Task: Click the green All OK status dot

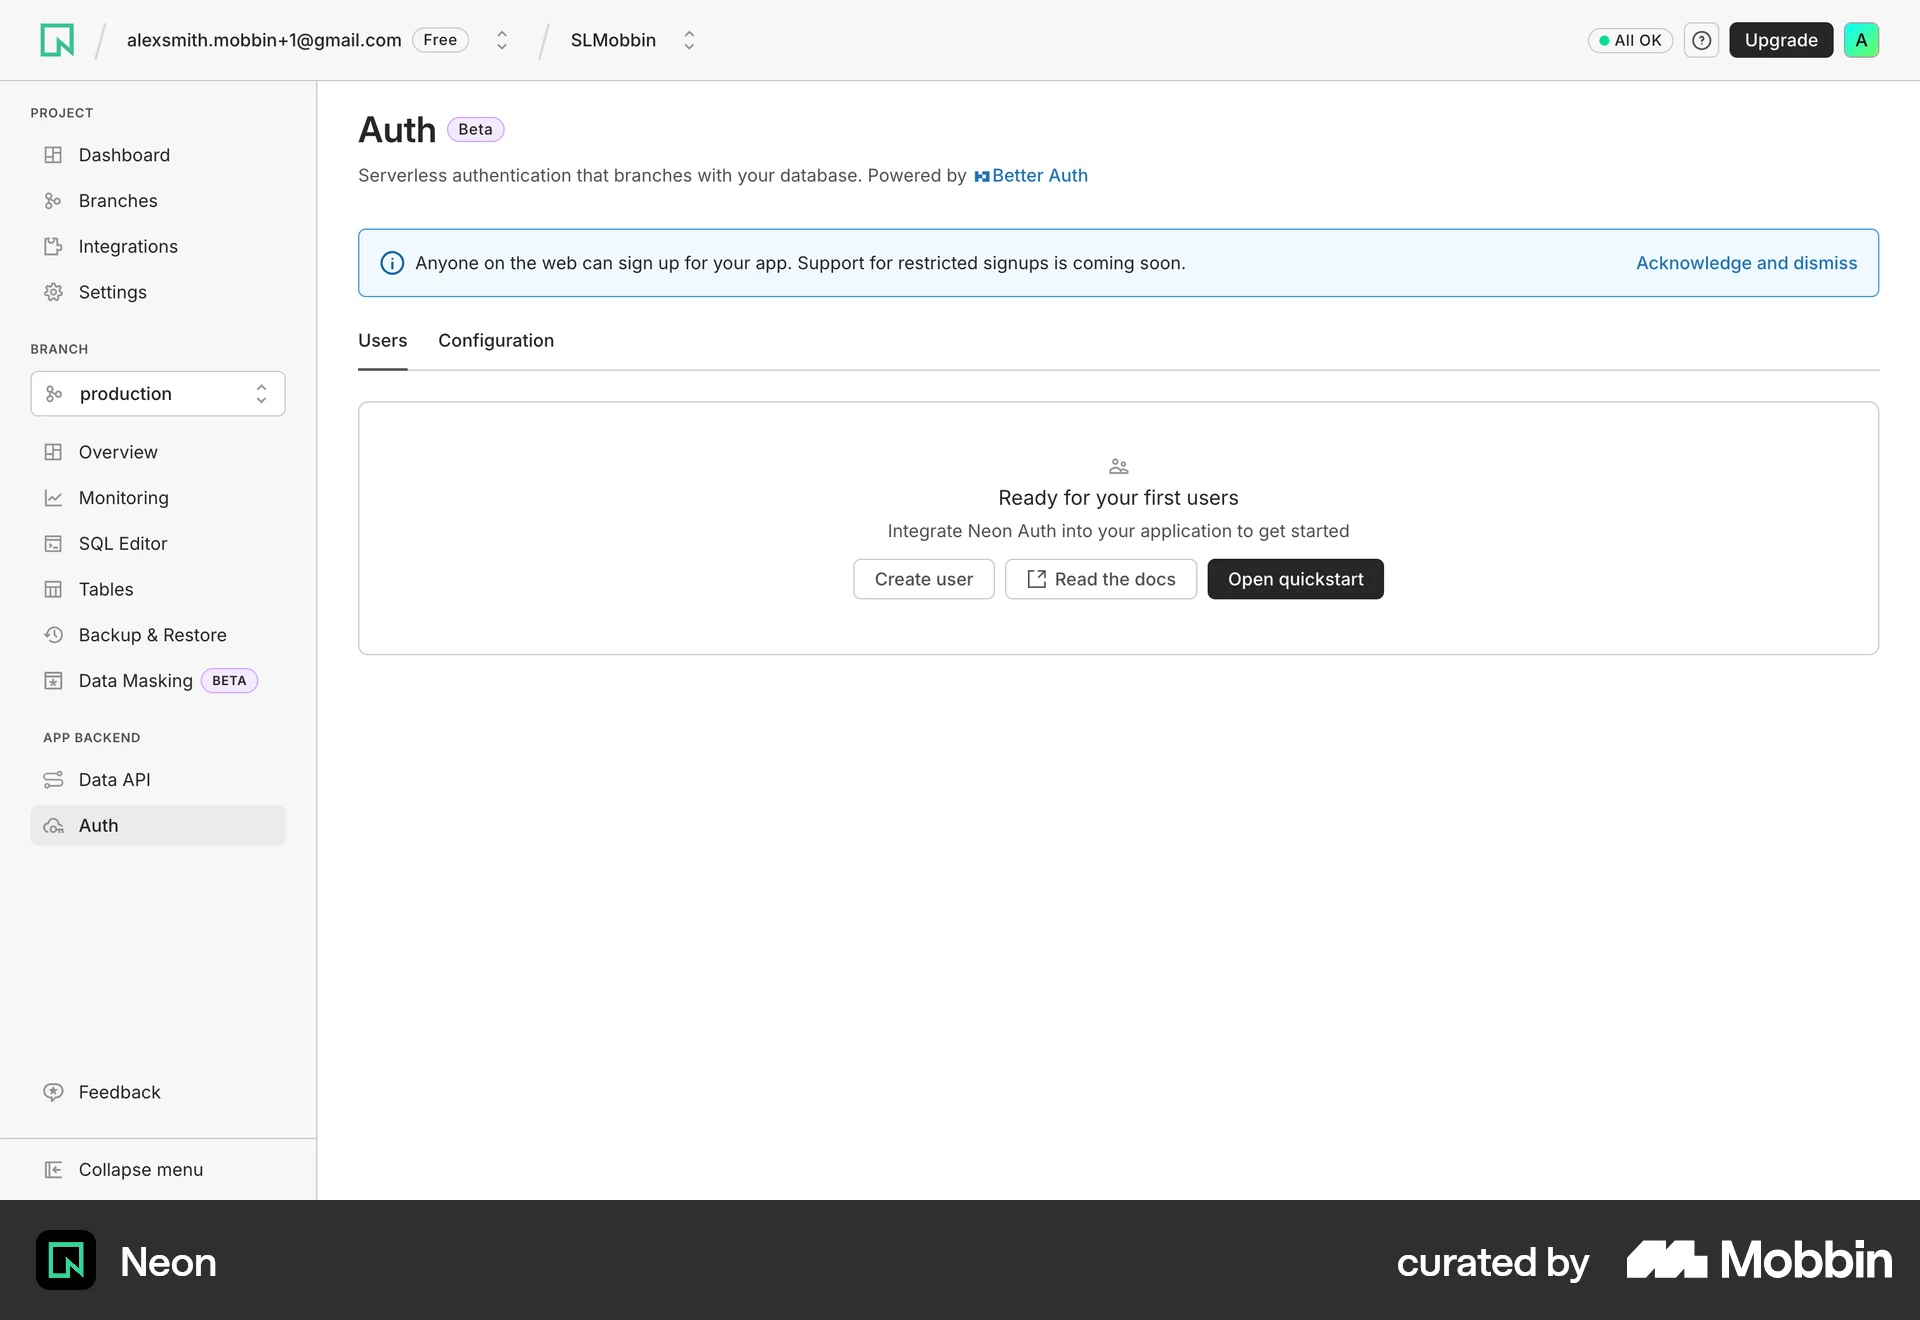Action: tap(1604, 41)
